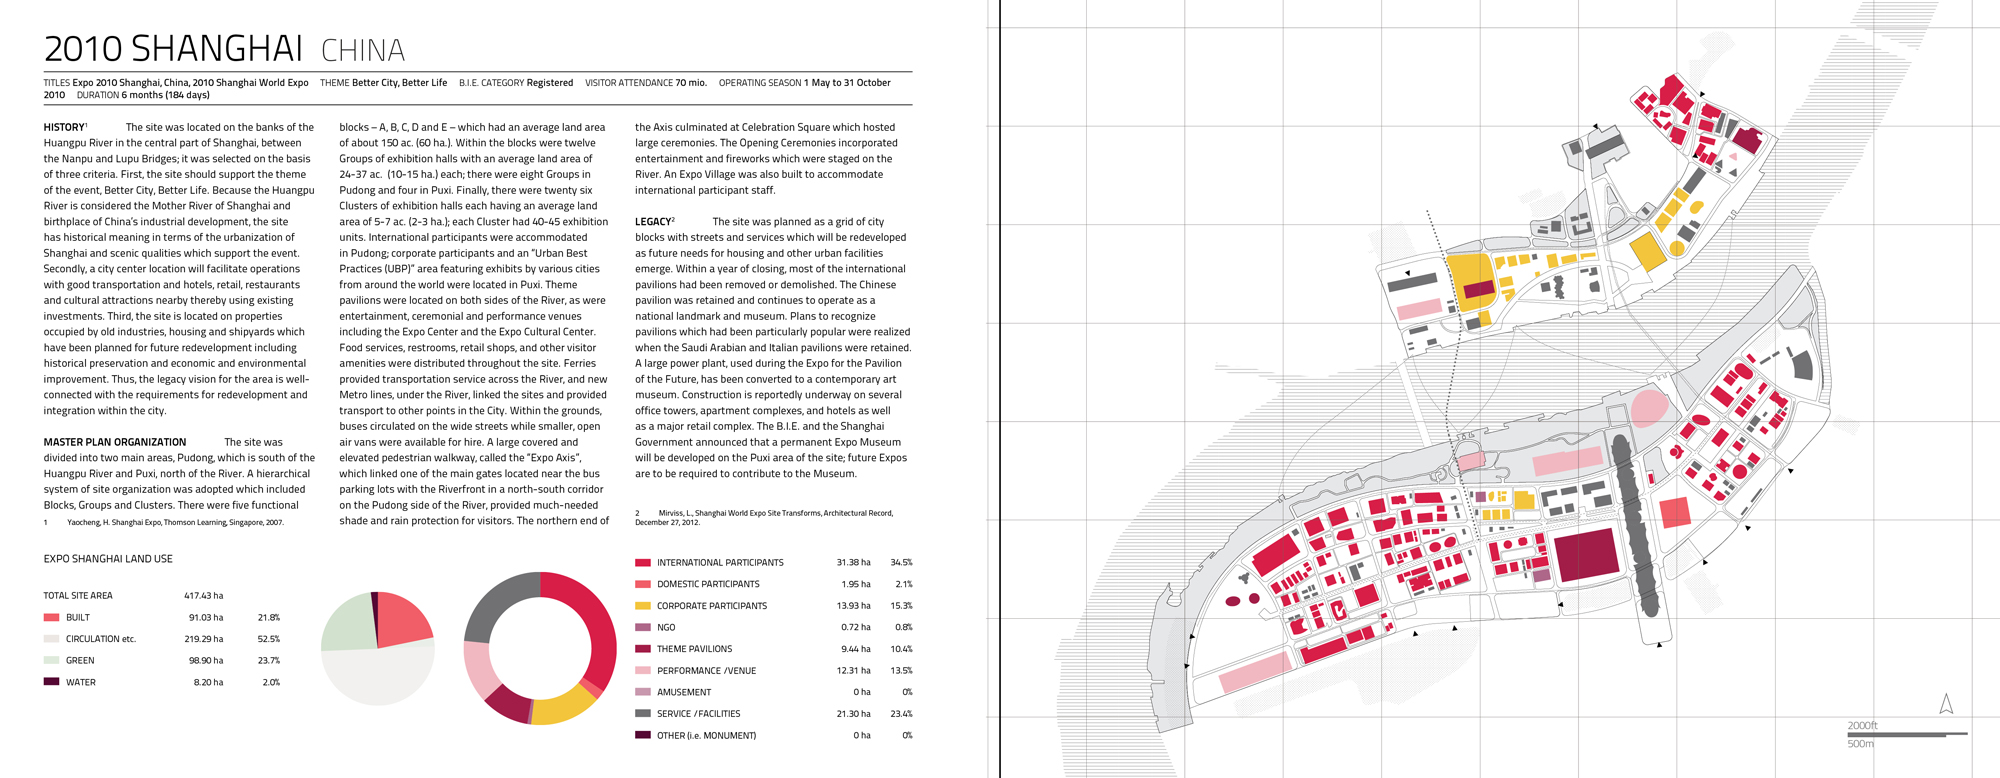The height and width of the screenshot is (778, 2000).
Task: Pick the NGO legend color swatch
Action: point(643,628)
